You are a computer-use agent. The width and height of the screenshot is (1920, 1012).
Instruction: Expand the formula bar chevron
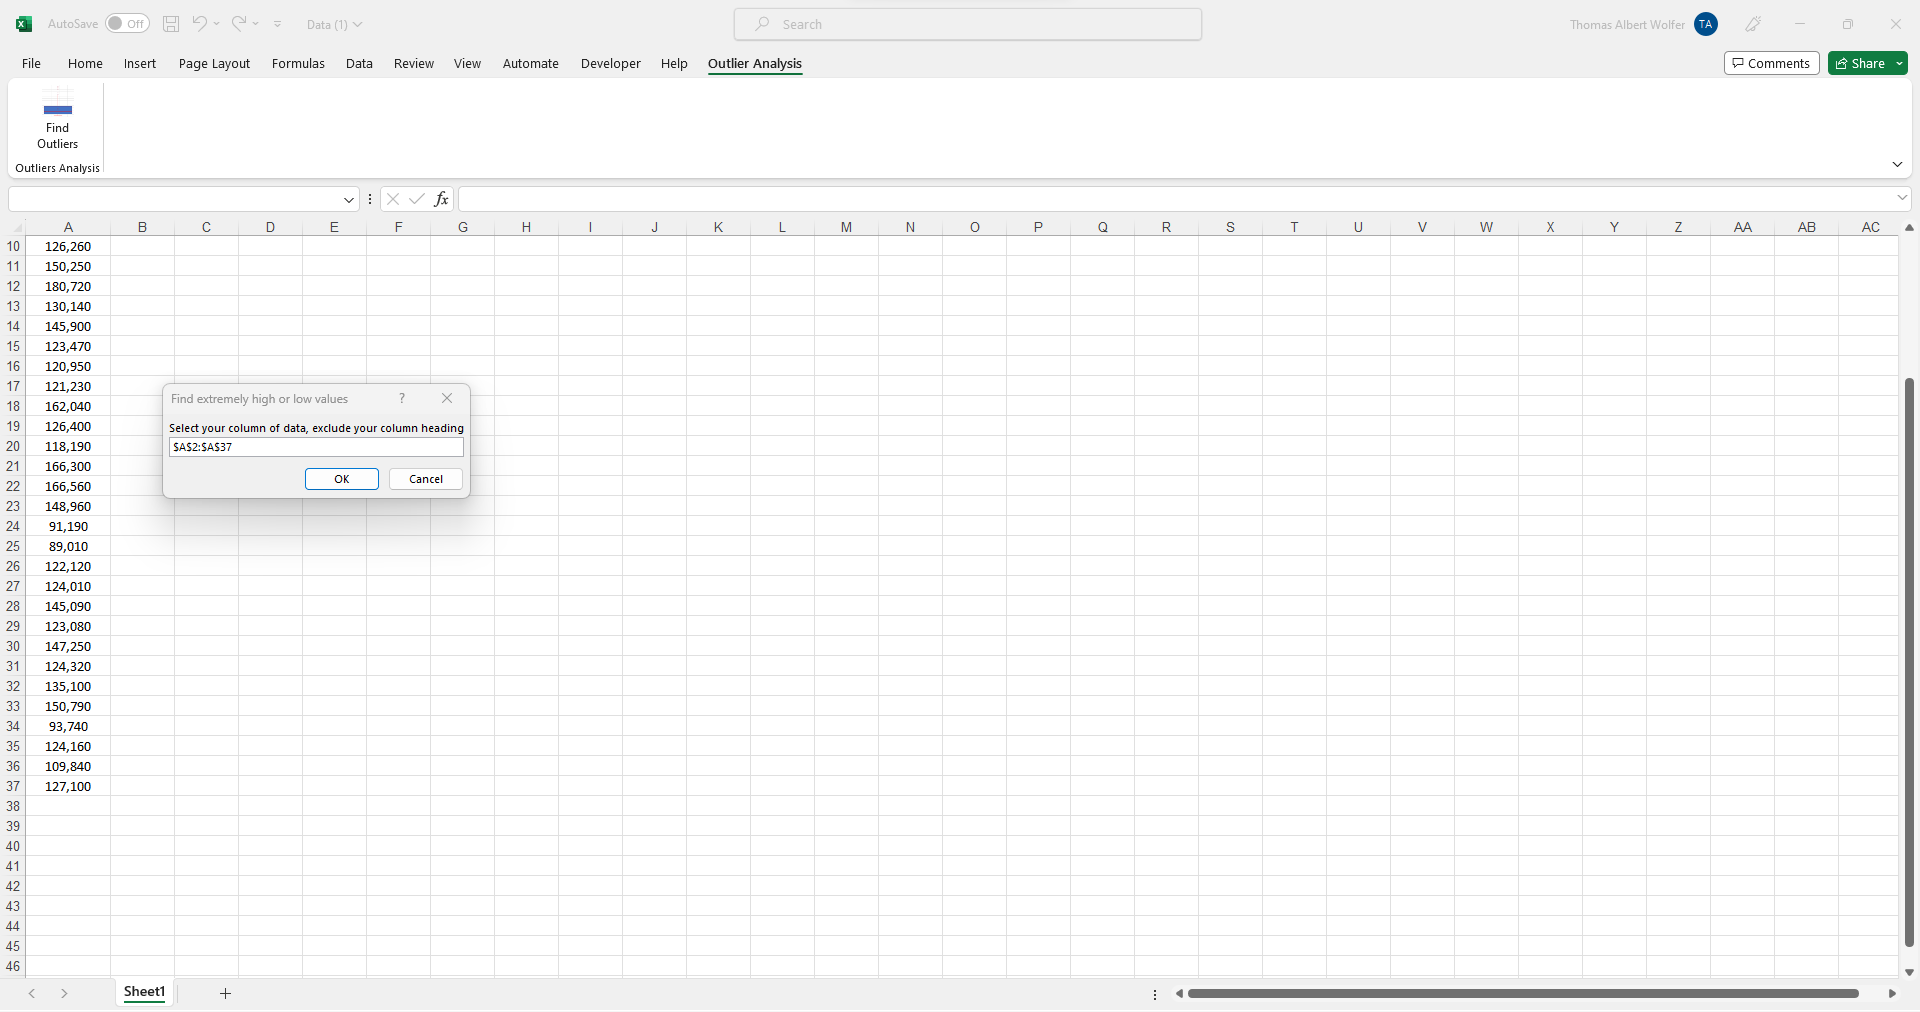[x=1902, y=198]
